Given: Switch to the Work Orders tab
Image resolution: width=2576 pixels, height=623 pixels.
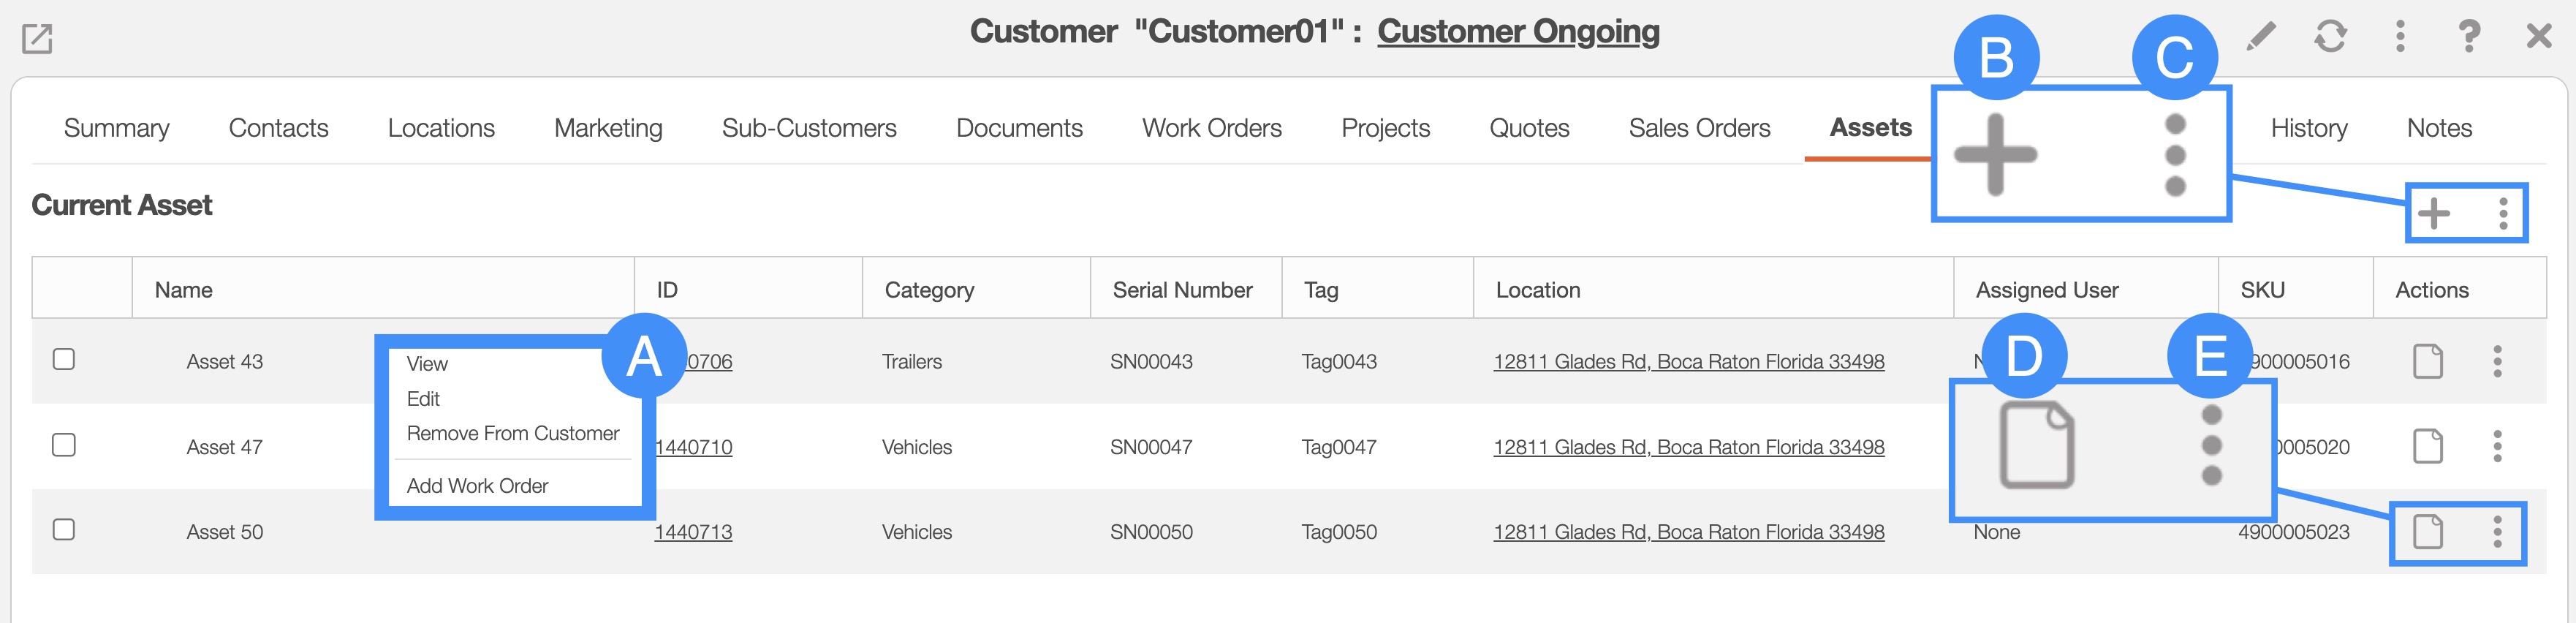Looking at the screenshot, I should point(1211,128).
